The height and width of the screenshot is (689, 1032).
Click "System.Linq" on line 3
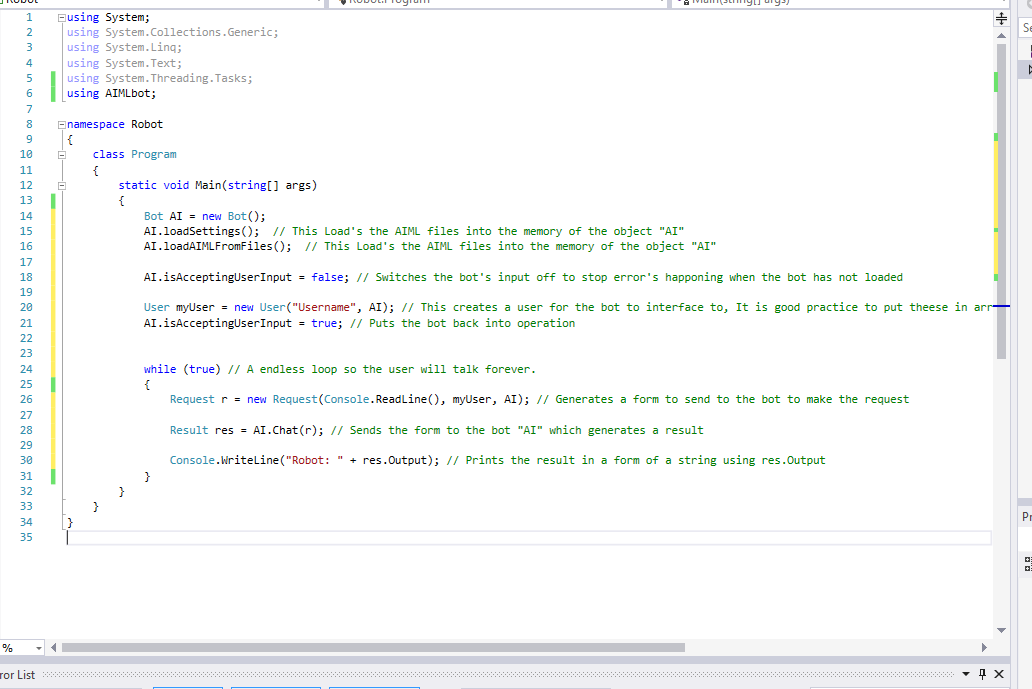click(x=140, y=47)
